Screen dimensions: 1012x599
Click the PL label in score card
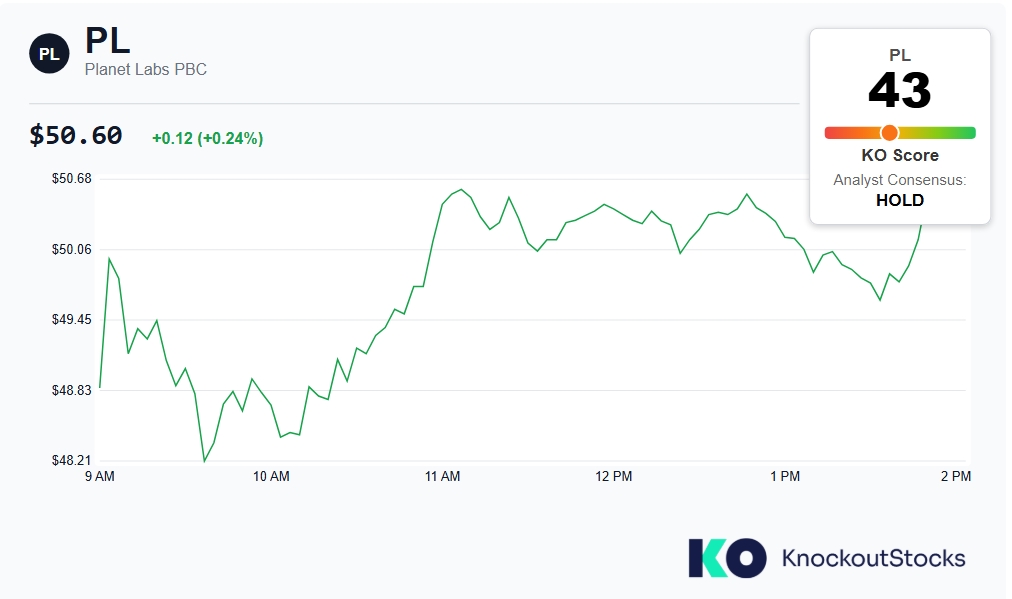pyautogui.click(x=900, y=56)
